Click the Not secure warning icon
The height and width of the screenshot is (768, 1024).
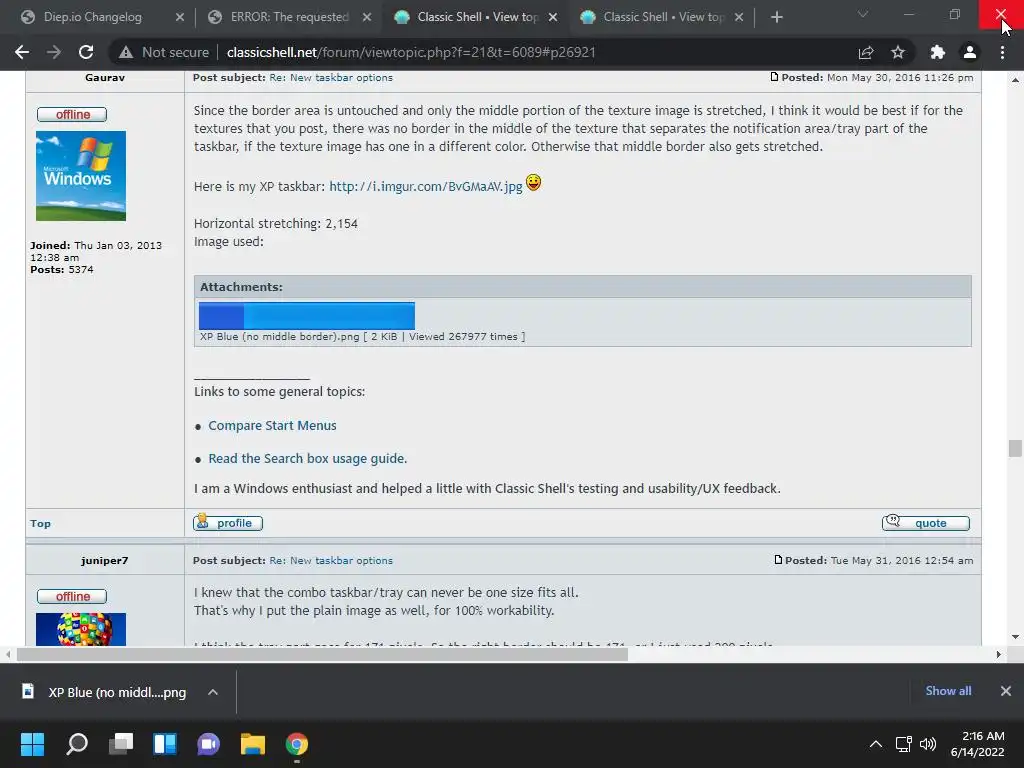click(126, 52)
